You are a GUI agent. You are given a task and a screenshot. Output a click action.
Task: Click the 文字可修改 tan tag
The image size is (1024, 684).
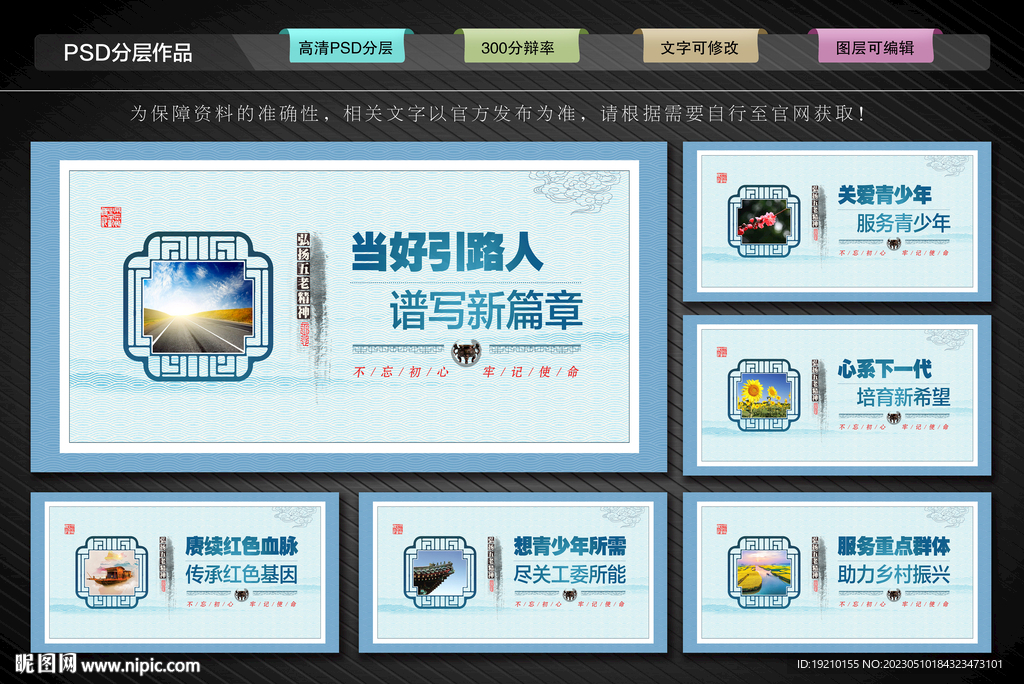coord(700,48)
